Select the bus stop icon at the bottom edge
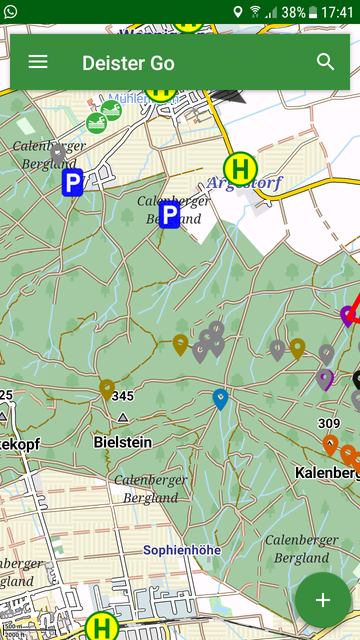The width and height of the screenshot is (360, 640). pyautogui.click(x=102, y=627)
